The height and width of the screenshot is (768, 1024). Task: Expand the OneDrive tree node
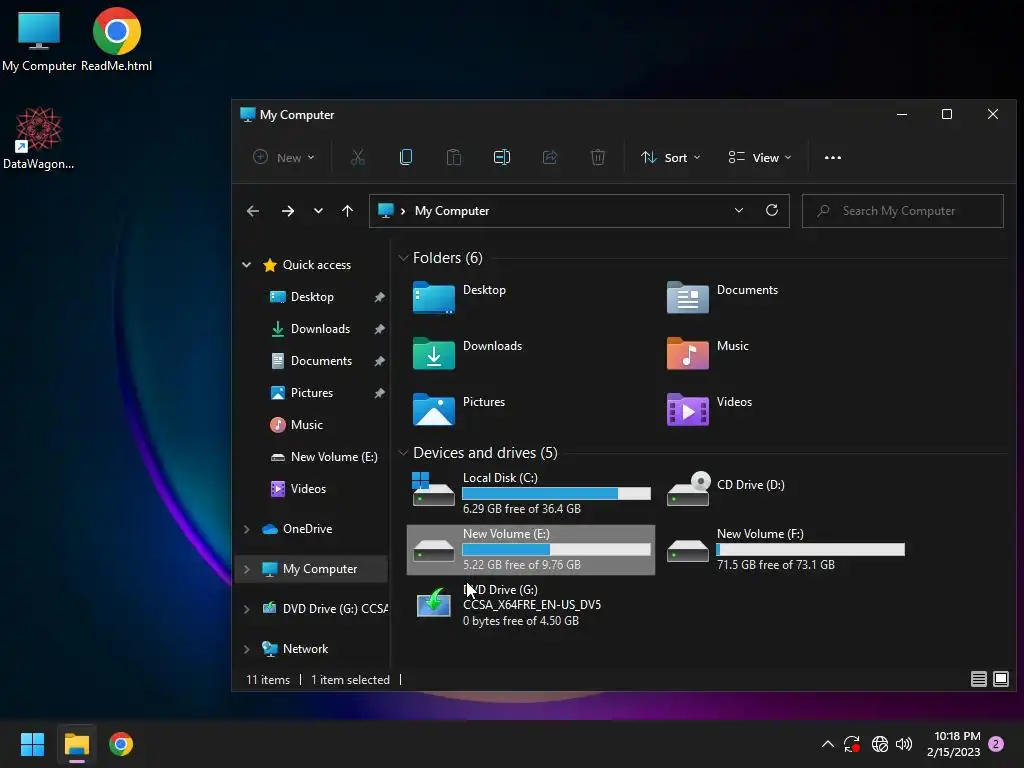tap(246, 529)
